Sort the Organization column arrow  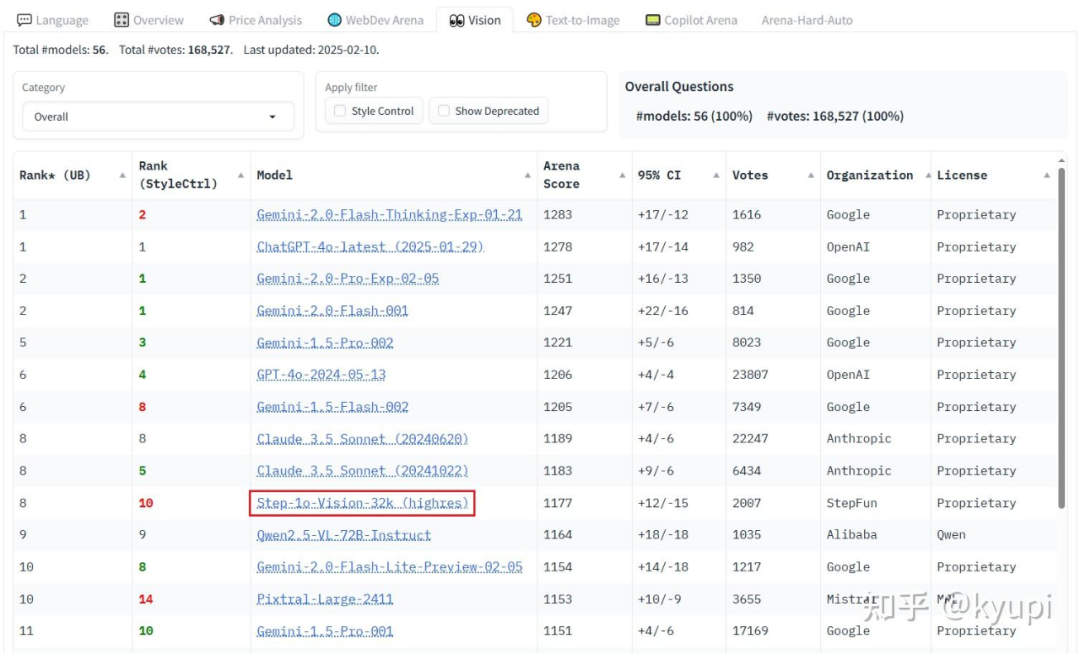tap(927, 176)
